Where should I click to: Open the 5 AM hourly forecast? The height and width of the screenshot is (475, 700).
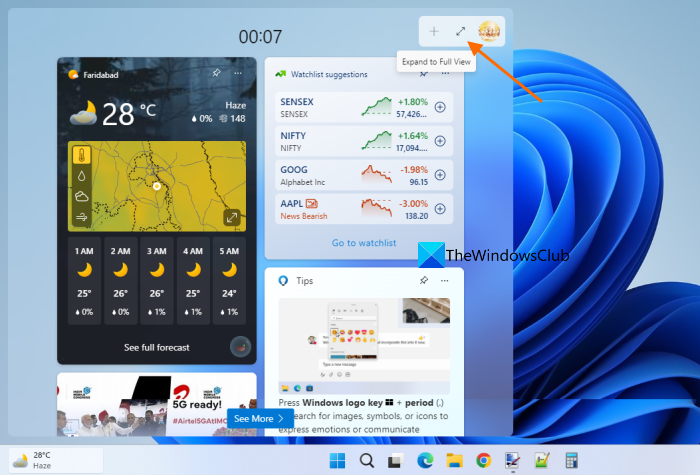pyautogui.click(x=229, y=281)
